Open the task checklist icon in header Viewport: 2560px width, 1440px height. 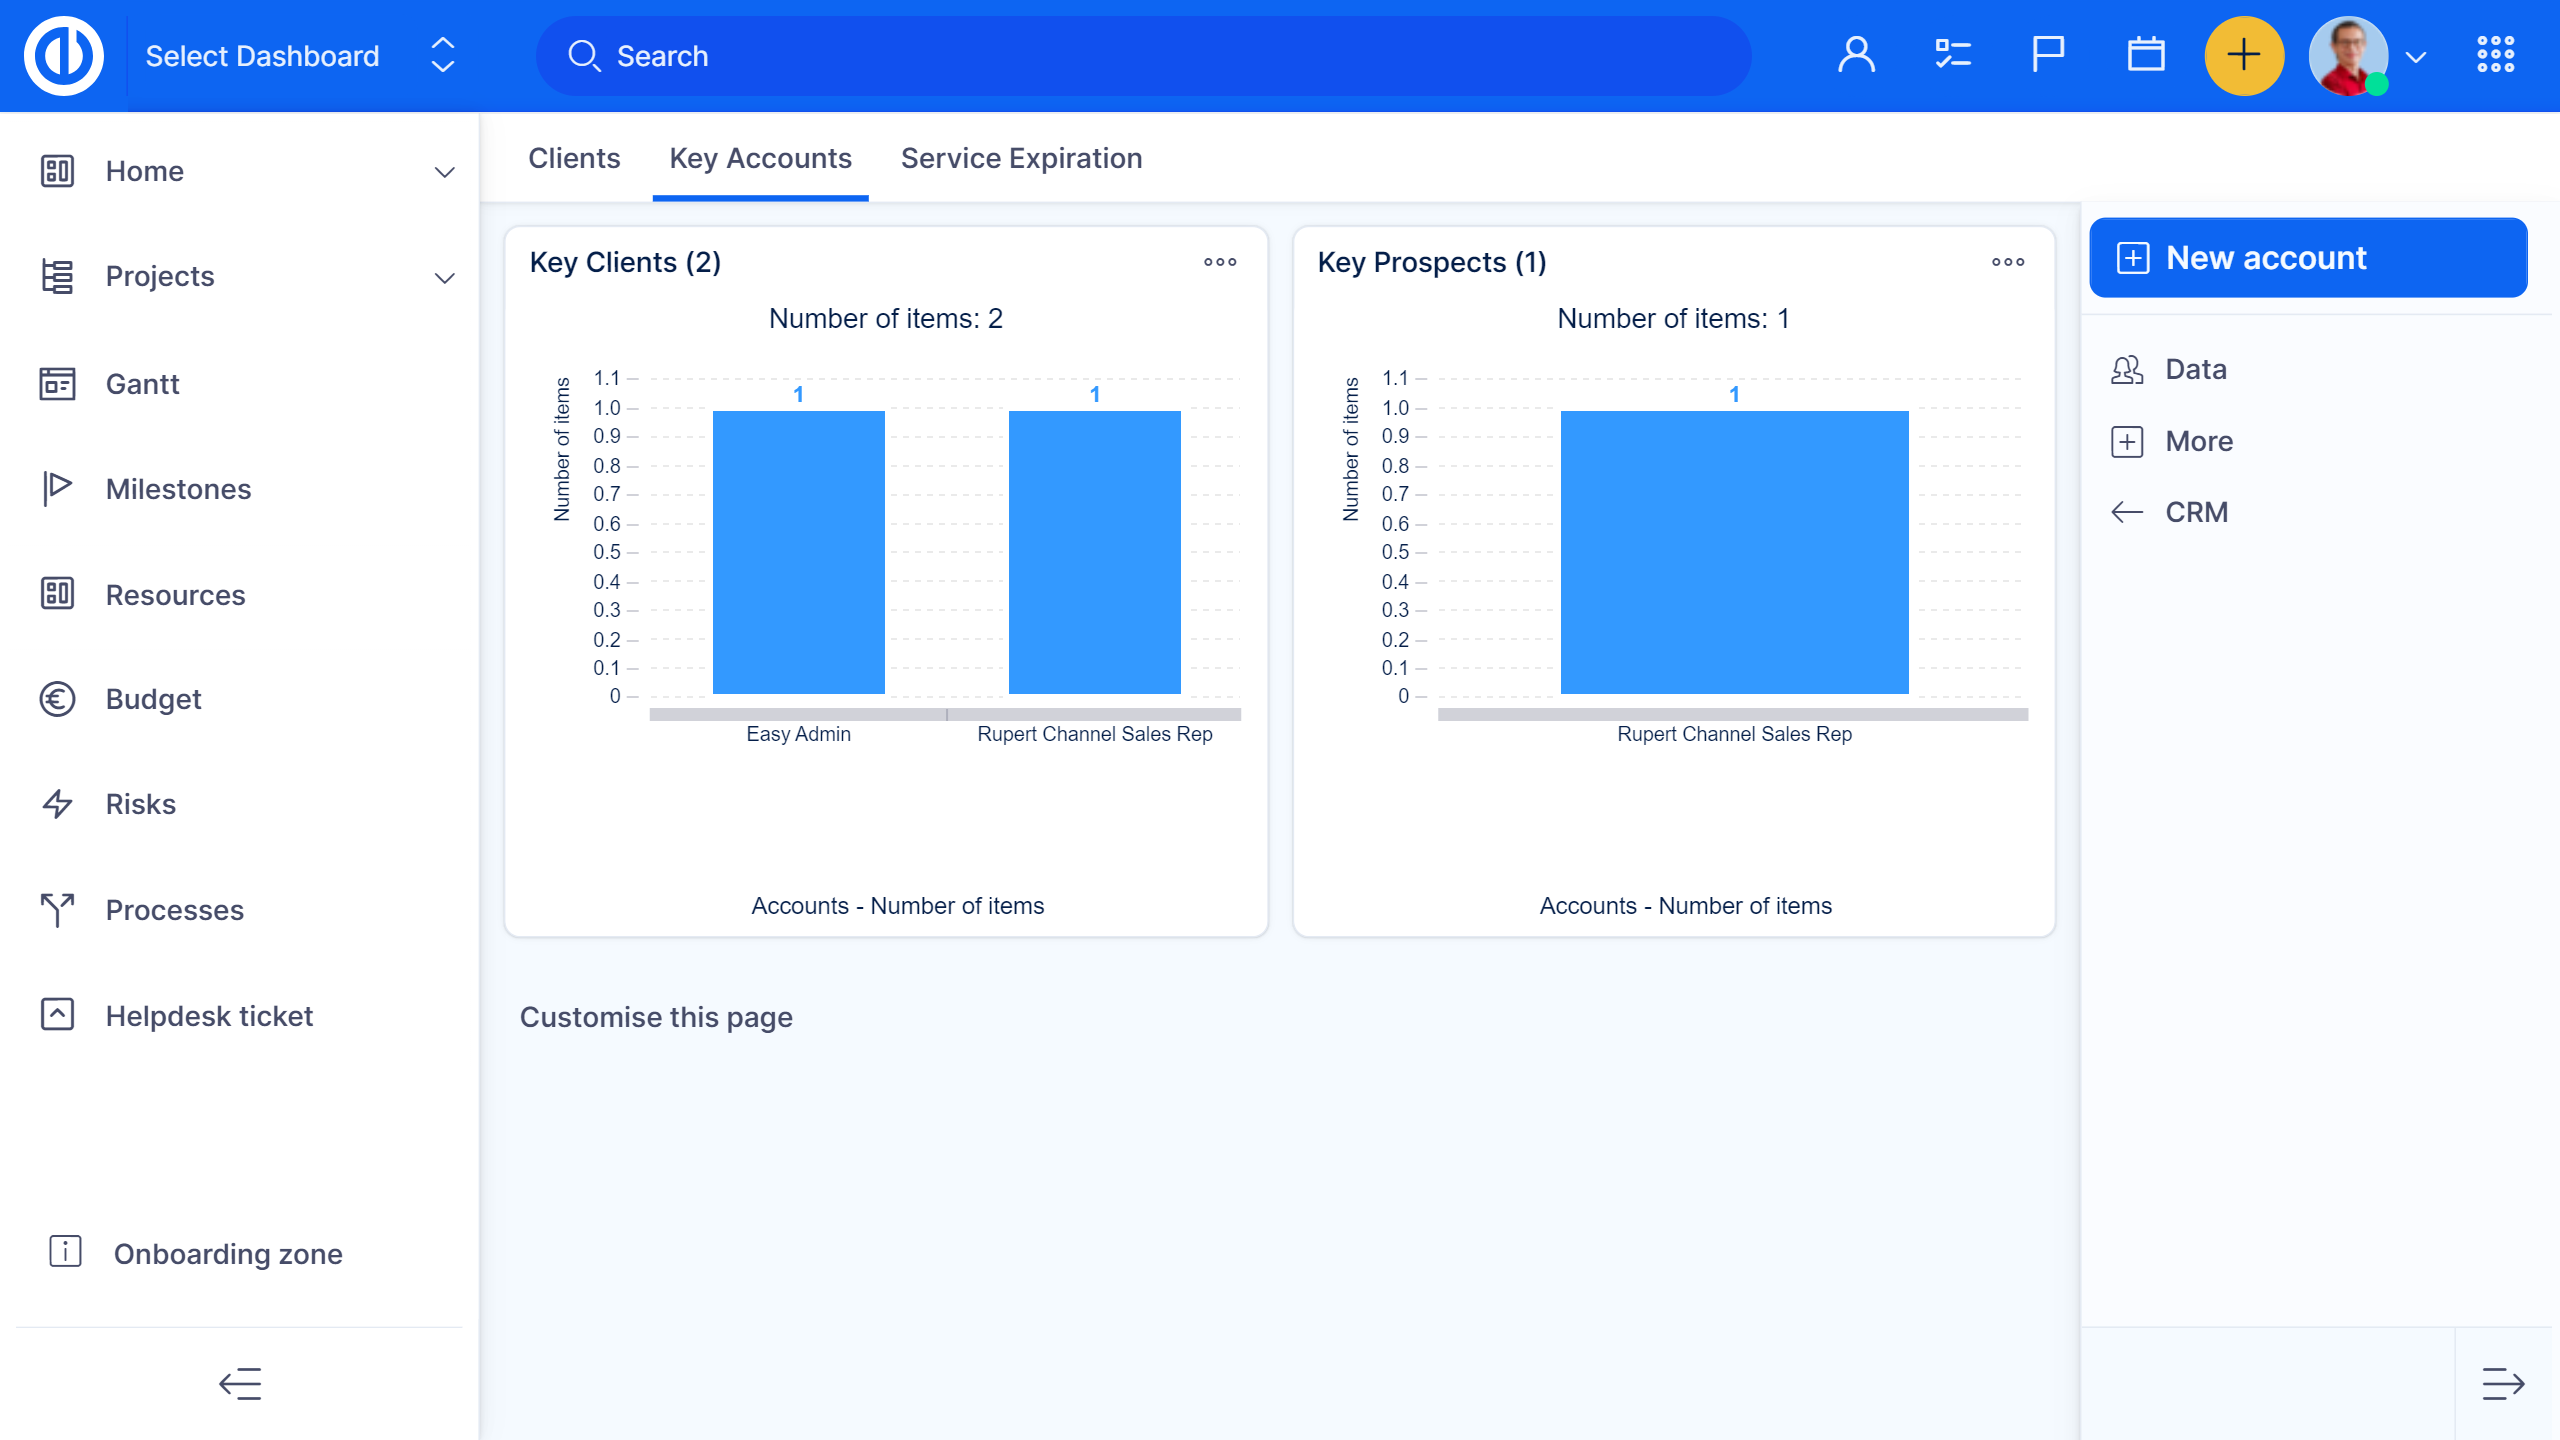pyautogui.click(x=1952, y=56)
